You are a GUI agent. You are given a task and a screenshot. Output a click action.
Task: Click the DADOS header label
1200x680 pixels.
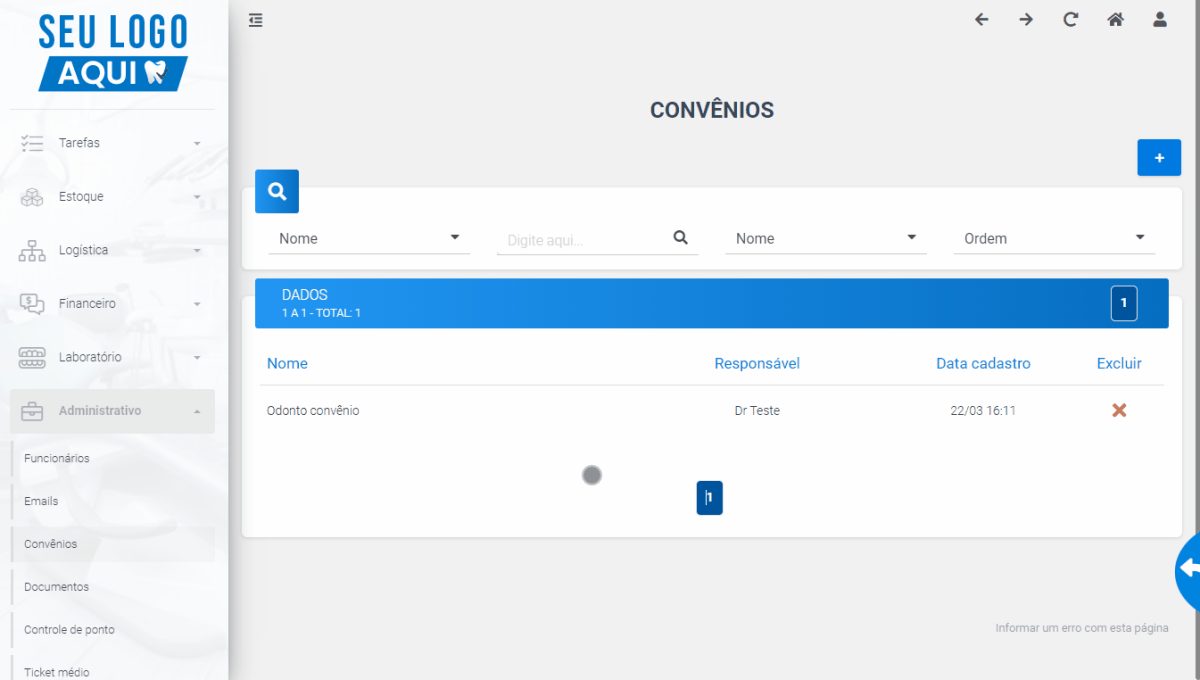305,295
